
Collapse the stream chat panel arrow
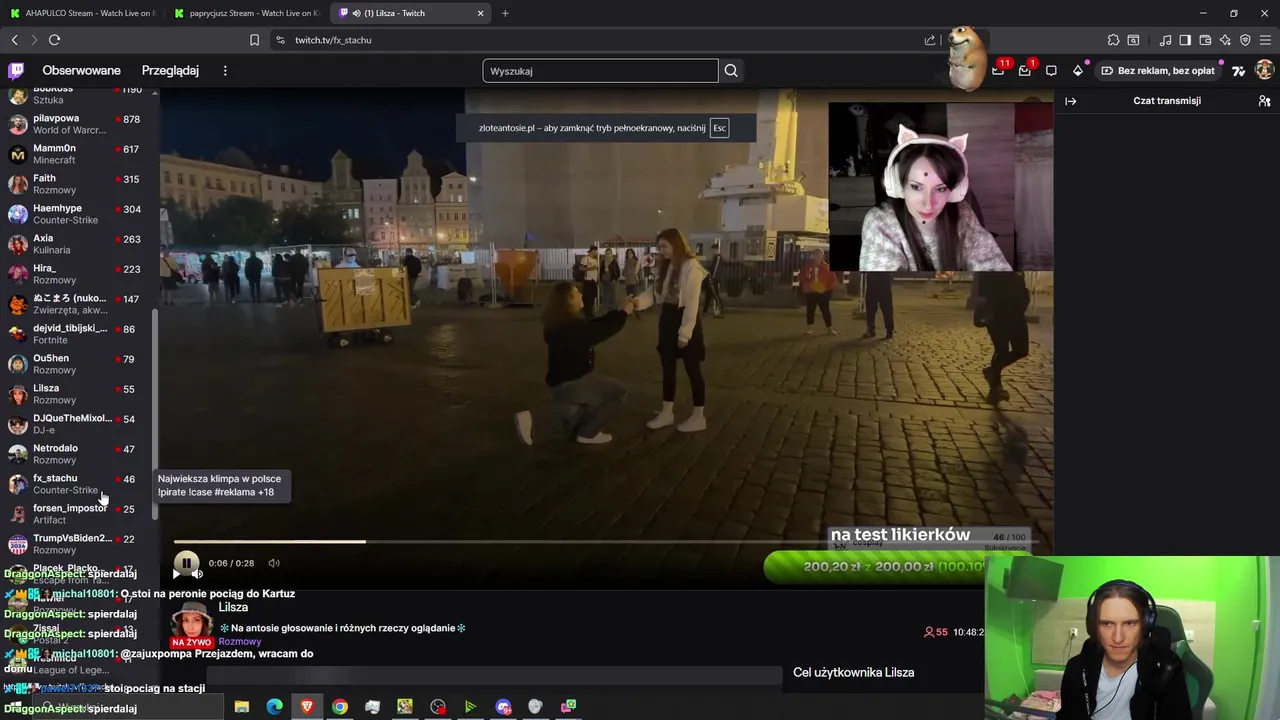(x=1071, y=101)
